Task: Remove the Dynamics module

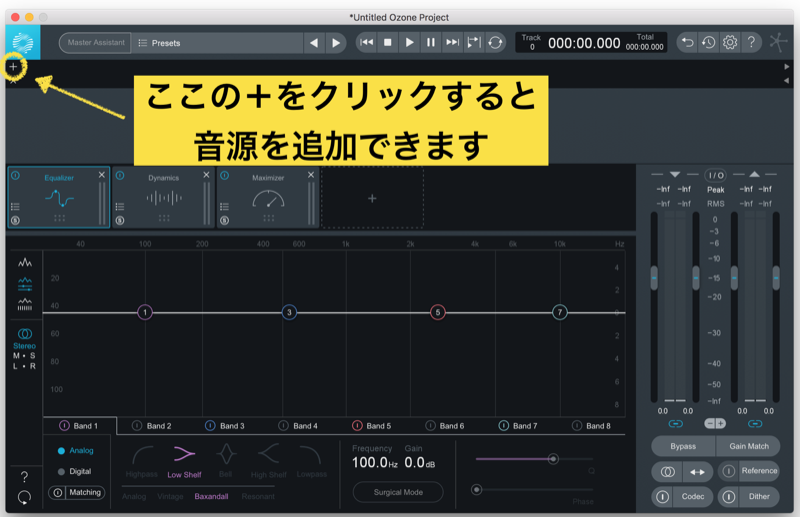Action: click(206, 175)
